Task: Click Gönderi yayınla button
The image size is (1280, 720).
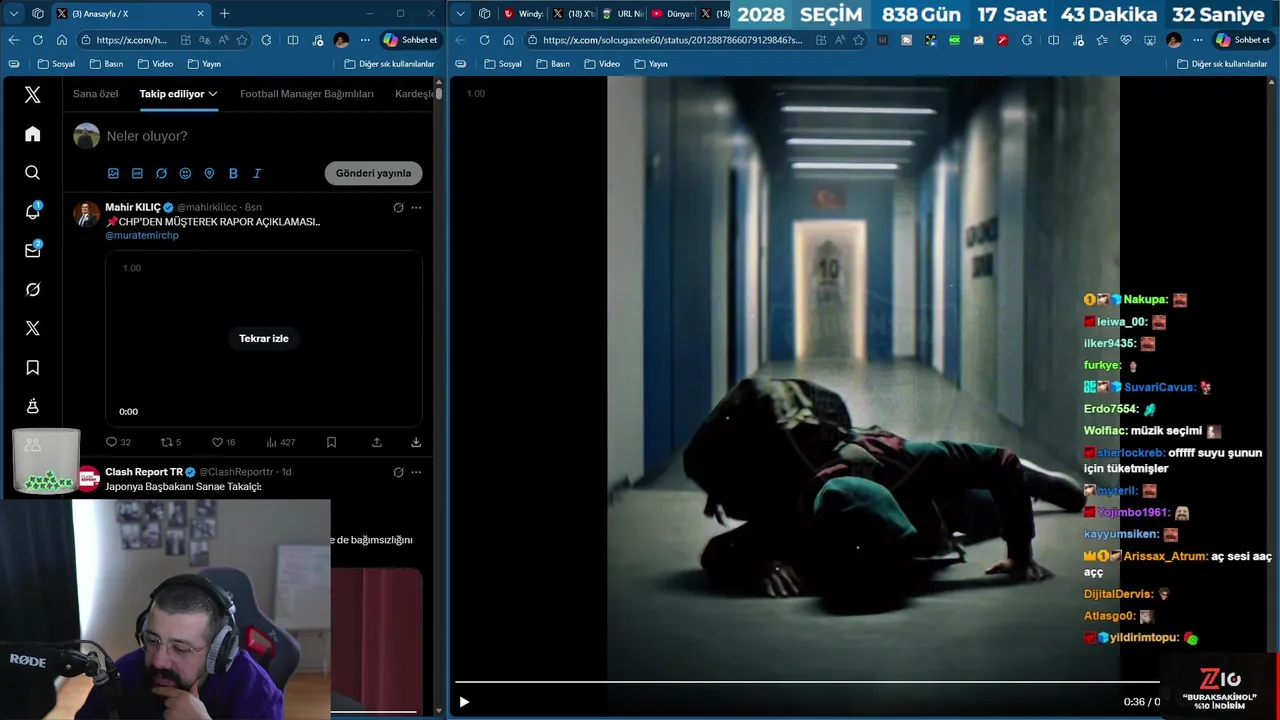Action: [373, 173]
